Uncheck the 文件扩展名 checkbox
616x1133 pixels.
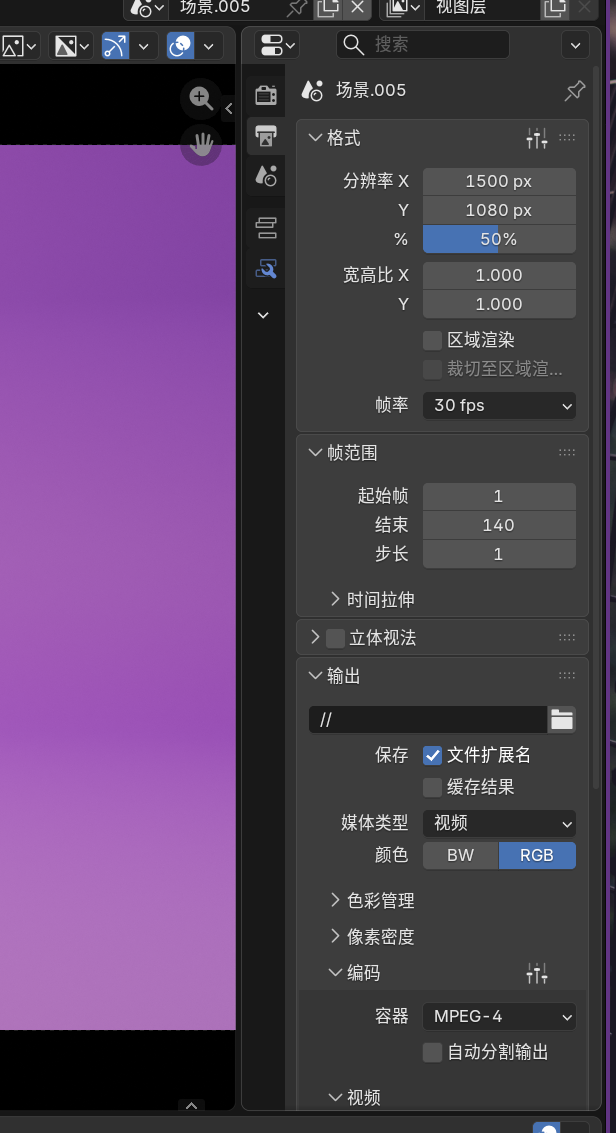(432, 755)
